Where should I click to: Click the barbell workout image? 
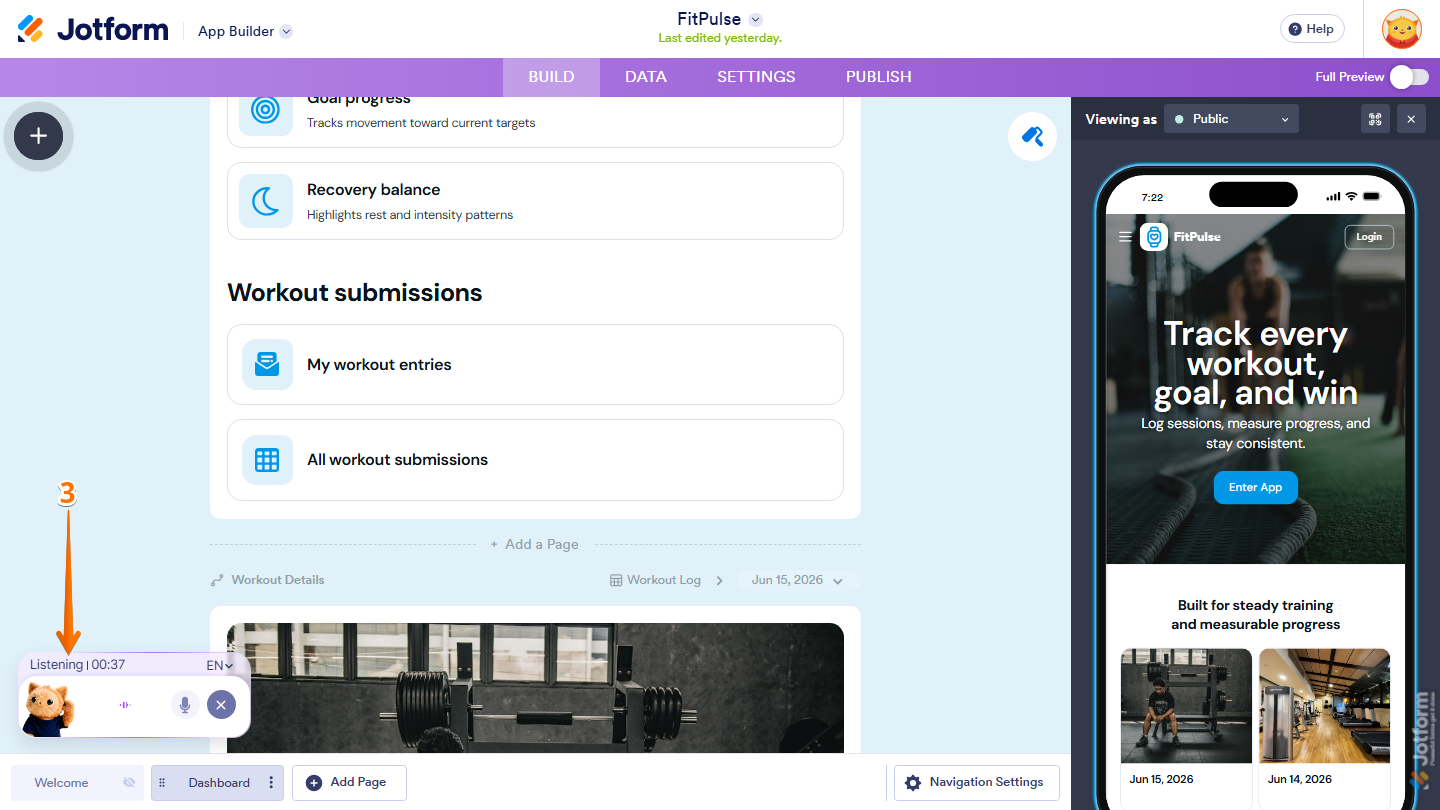pyautogui.click(x=535, y=688)
